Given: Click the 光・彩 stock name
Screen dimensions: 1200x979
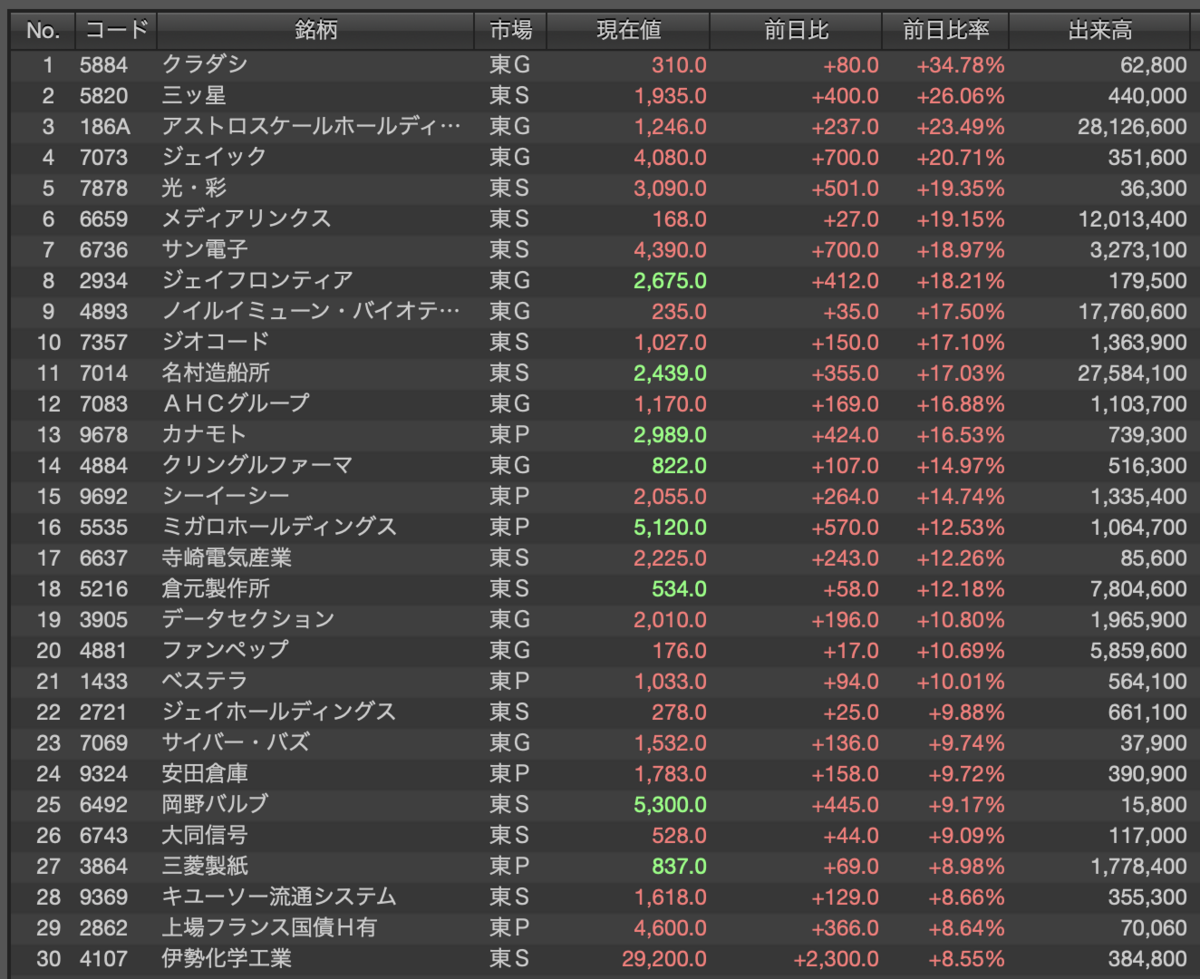Looking at the screenshot, I should pos(194,188).
